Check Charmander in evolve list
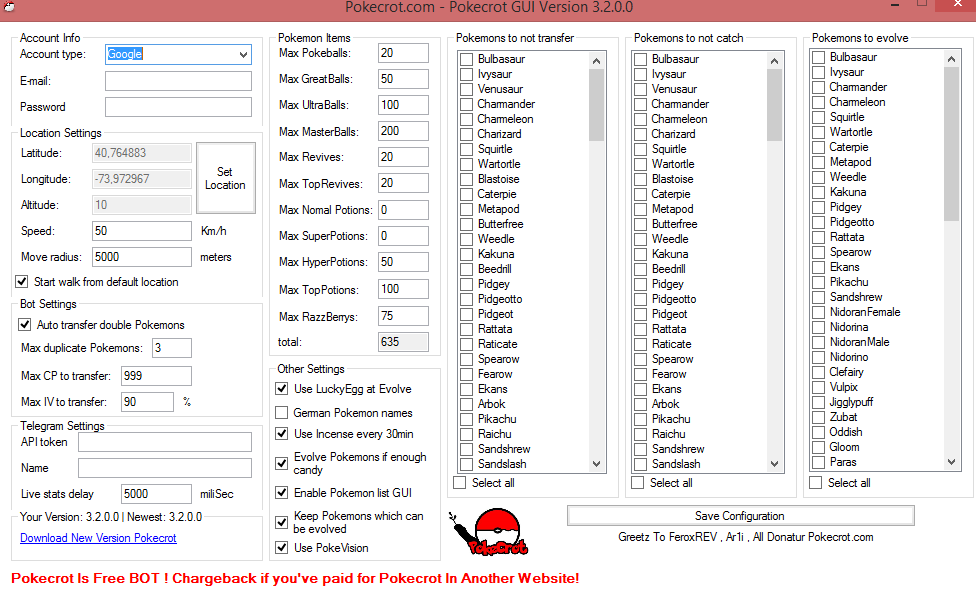 tap(819, 87)
